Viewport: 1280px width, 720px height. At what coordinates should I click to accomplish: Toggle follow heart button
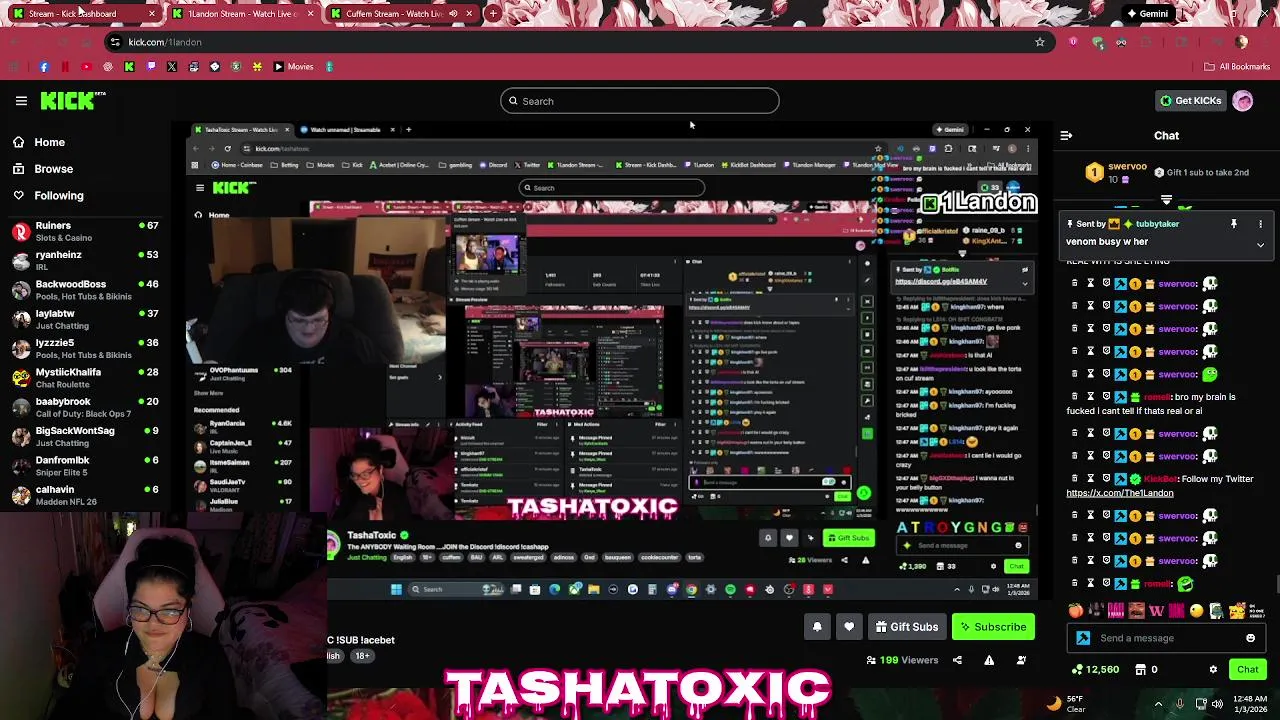coord(849,627)
